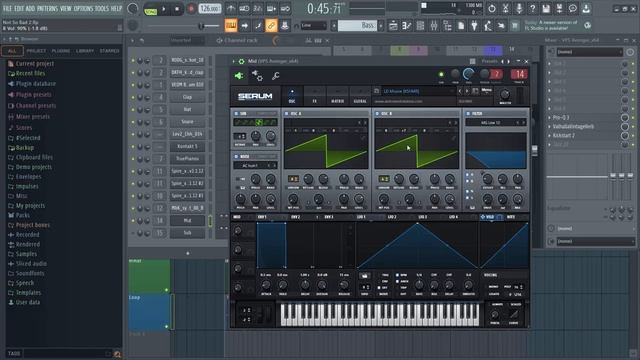
Task: Open the metronome icon next to tempo
Action: (231, 9)
